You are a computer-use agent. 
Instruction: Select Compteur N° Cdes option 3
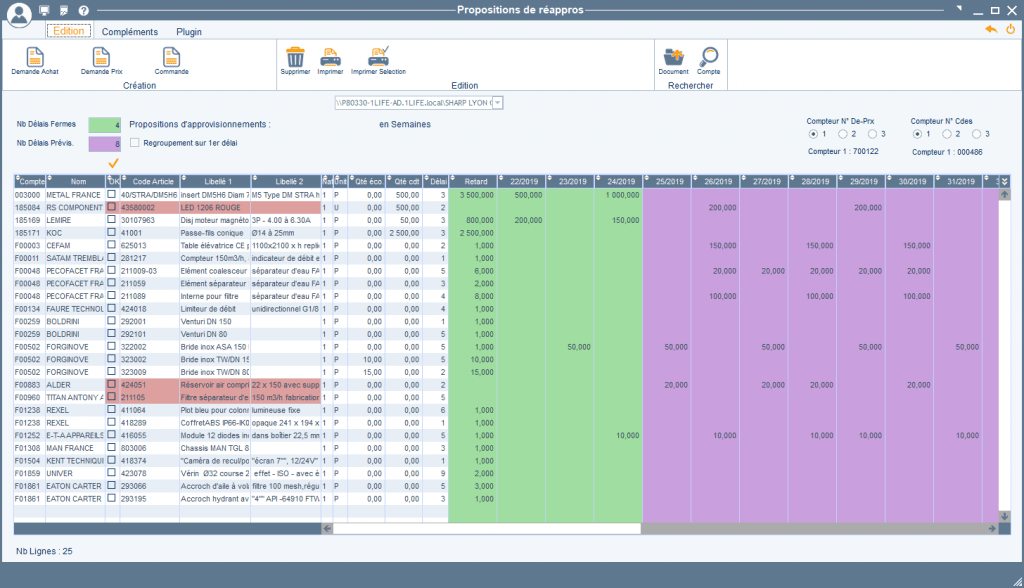click(976, 134)
